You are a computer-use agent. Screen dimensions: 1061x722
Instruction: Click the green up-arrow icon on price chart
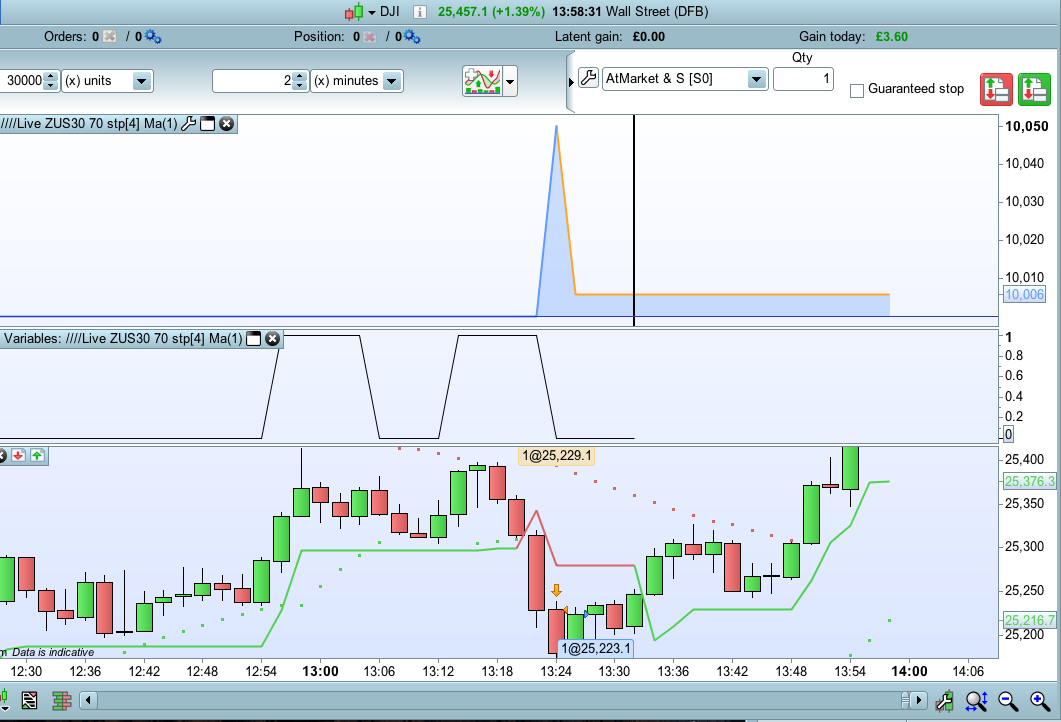click(37, 455)
